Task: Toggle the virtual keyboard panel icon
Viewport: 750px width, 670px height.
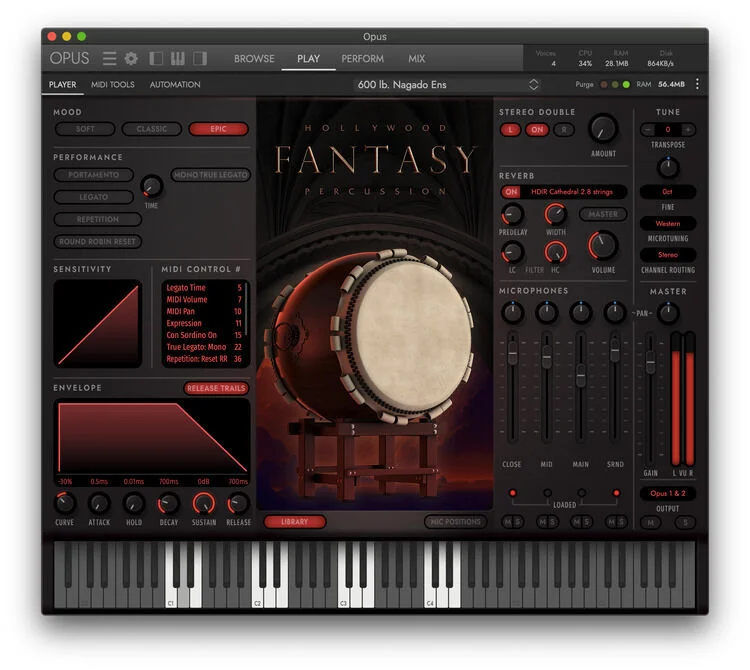Action: [178, 58]
